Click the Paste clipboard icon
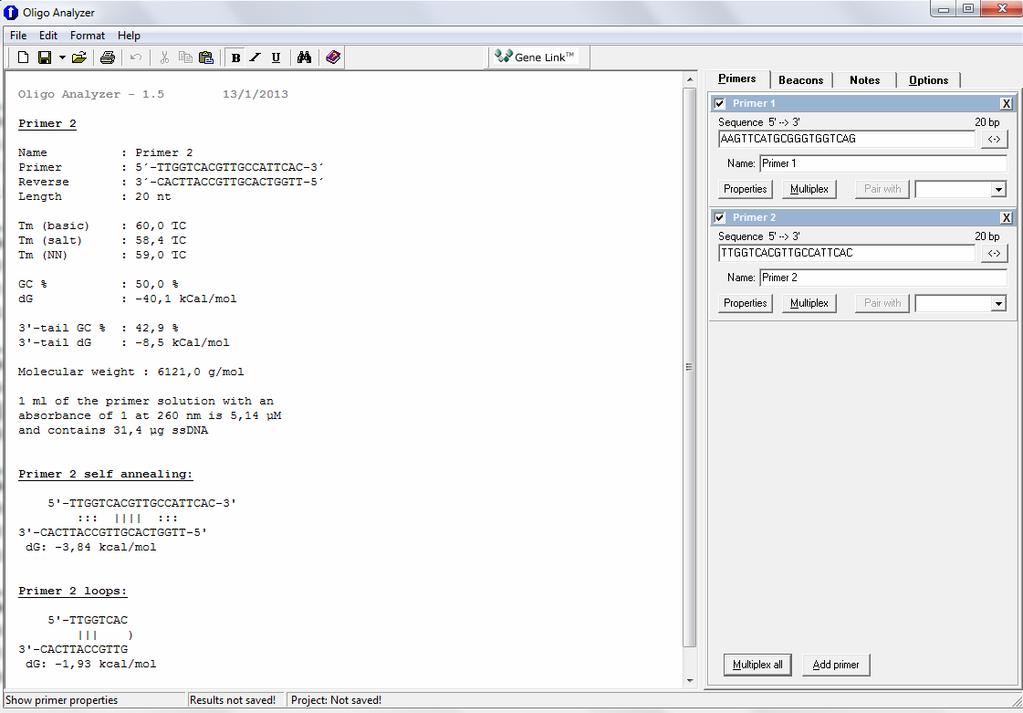The image size is (1023, 713). (206, 57)
